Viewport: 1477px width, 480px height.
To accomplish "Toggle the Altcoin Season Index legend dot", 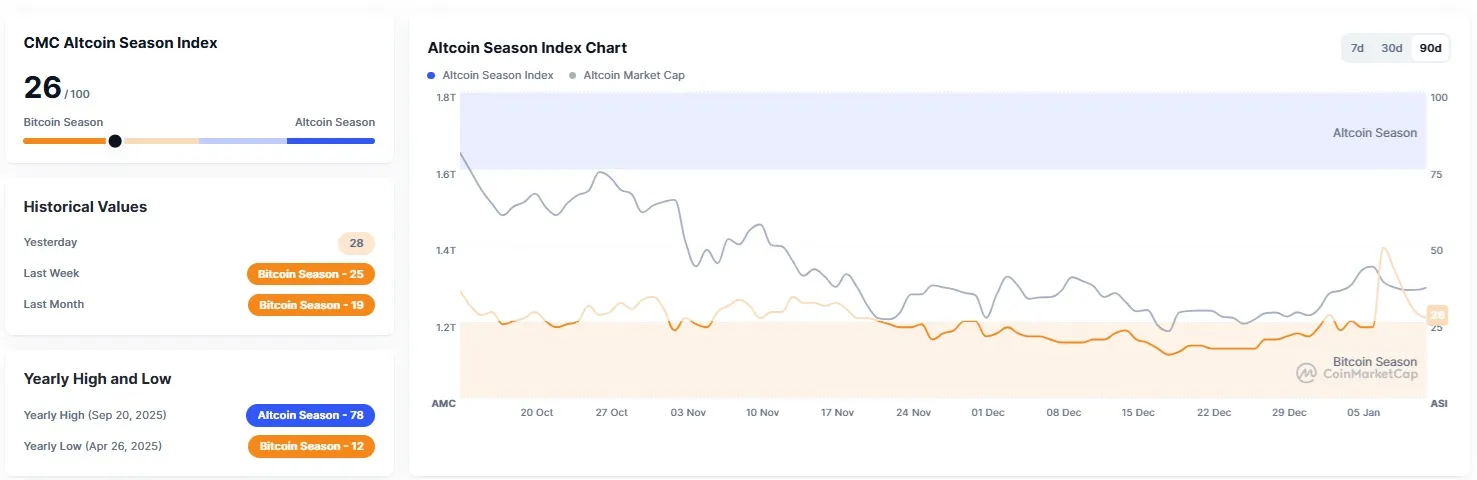I will (431, 75).
